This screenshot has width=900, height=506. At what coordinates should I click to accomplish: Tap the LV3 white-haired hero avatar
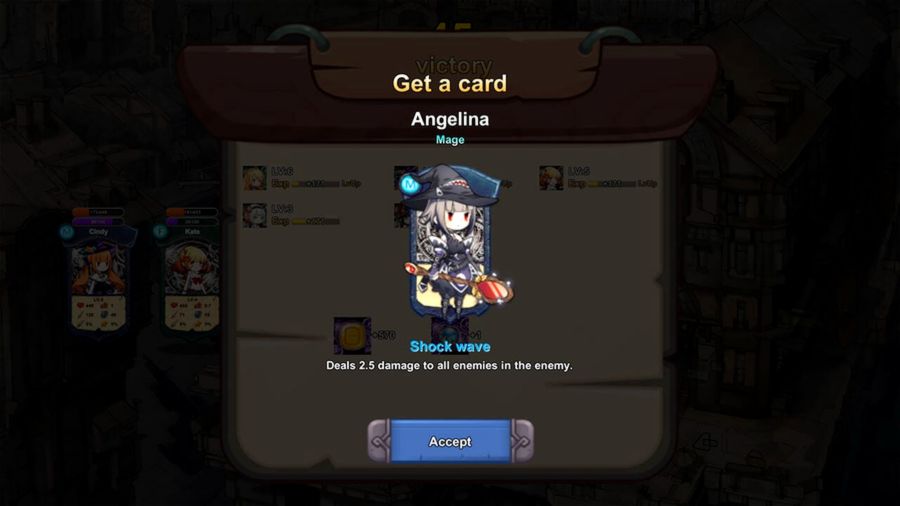[254, 216]
